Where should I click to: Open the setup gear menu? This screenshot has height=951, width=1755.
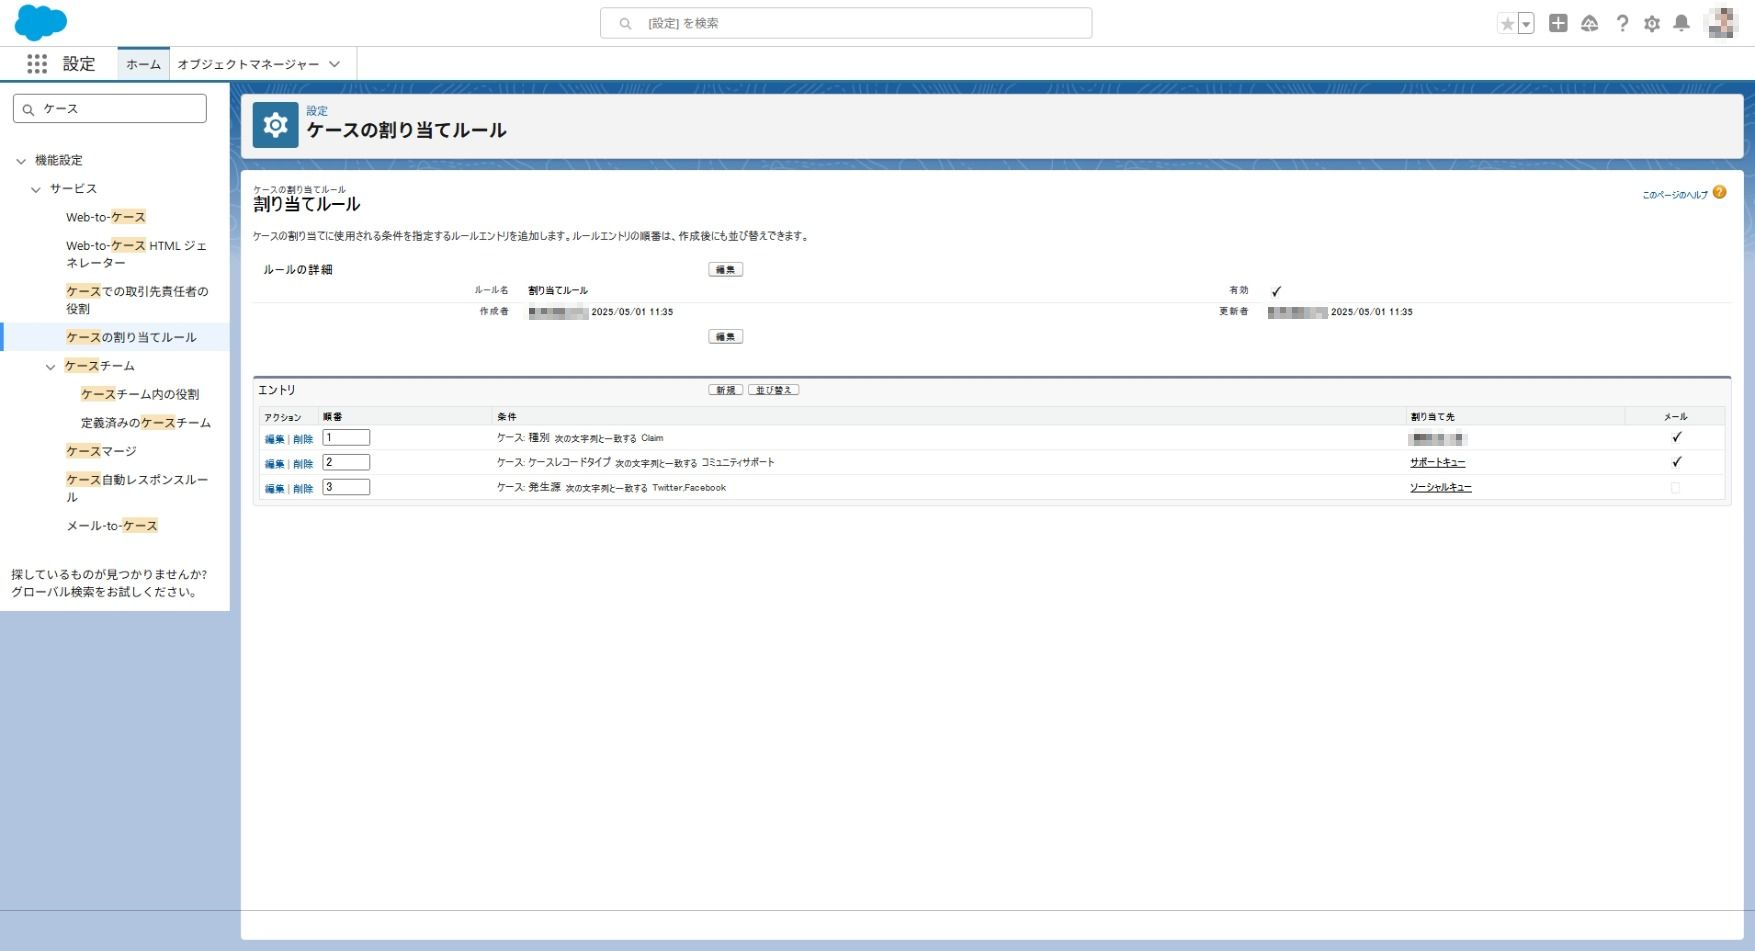(x=1652, y=23)
